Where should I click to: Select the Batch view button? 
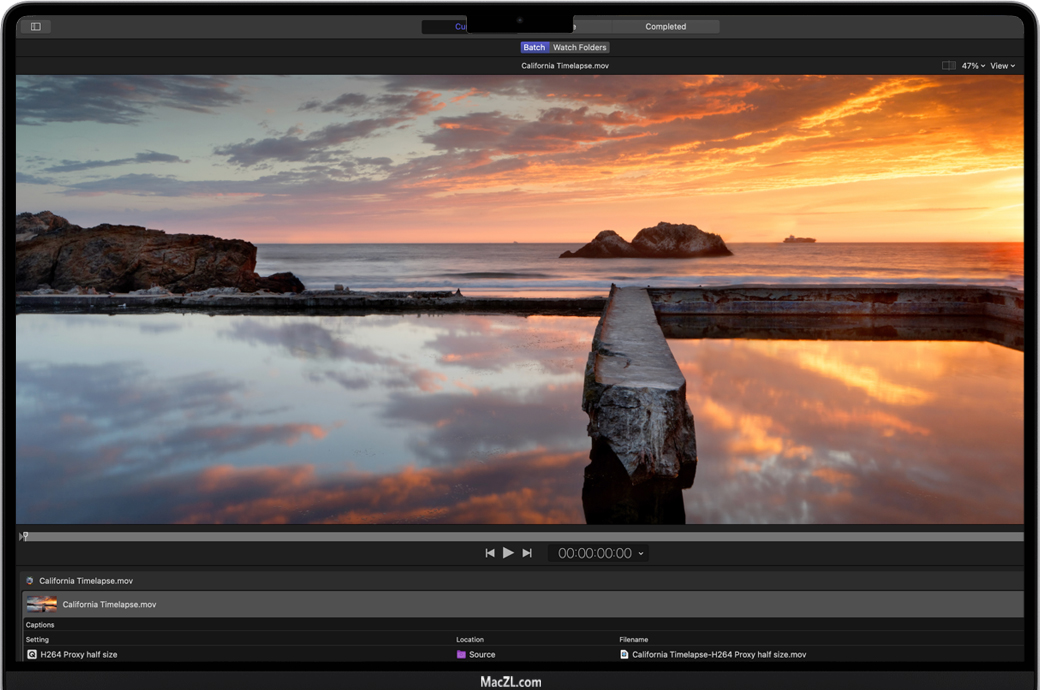[x=534, y=47]
